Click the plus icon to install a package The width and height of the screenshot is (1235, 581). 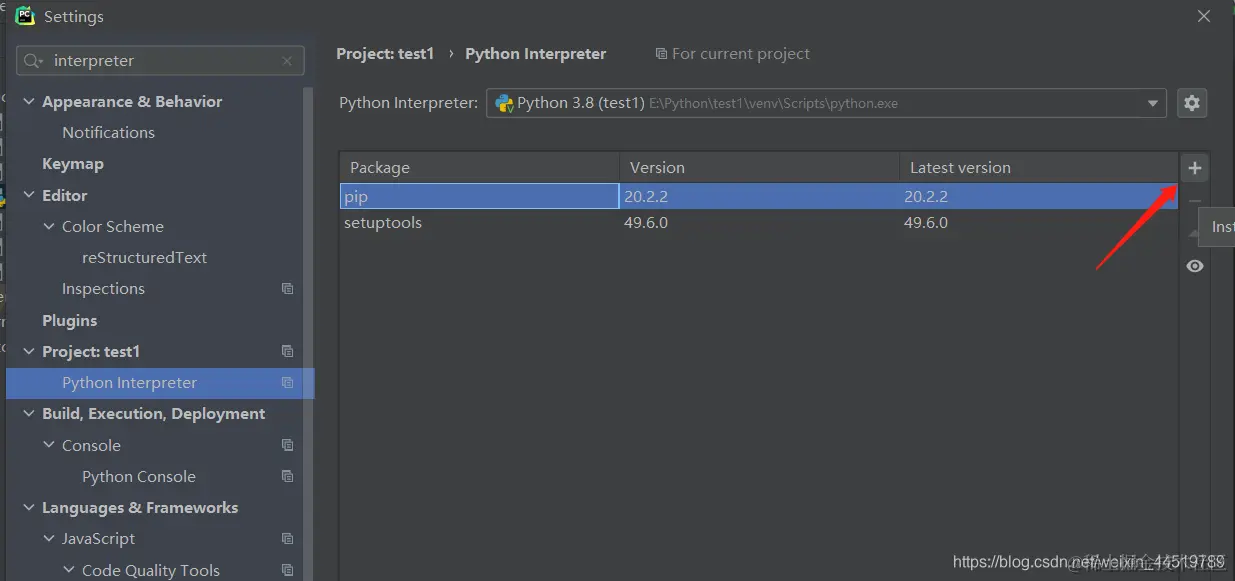[x=1194, y=168]
